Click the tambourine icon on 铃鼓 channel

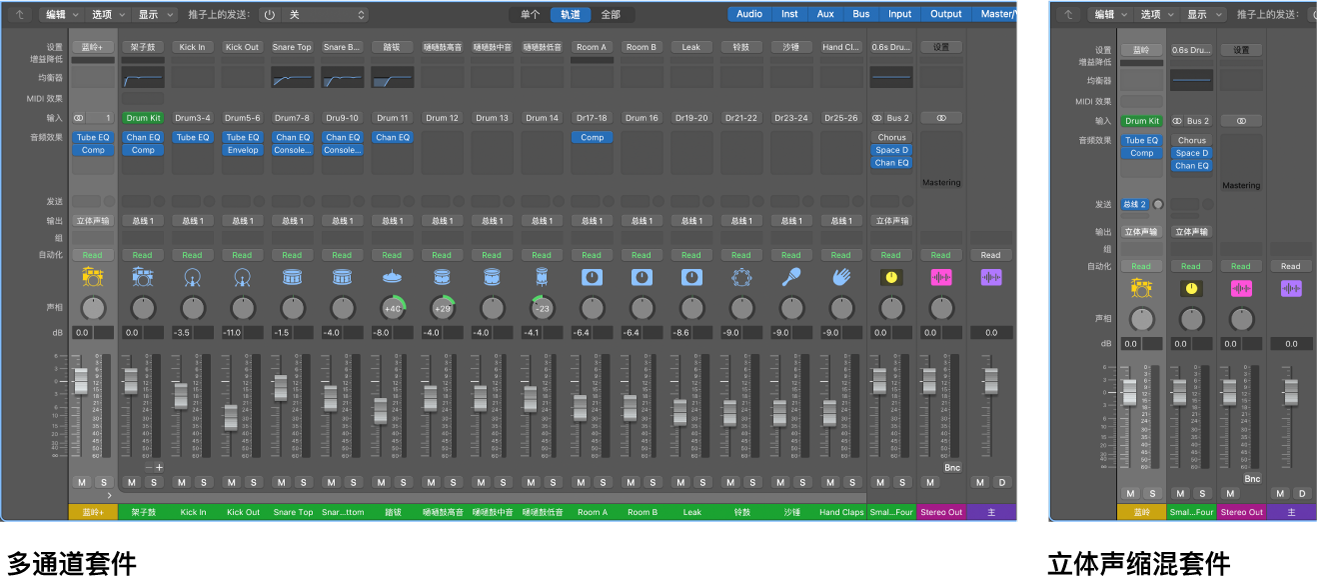click(x=741, y=277)
